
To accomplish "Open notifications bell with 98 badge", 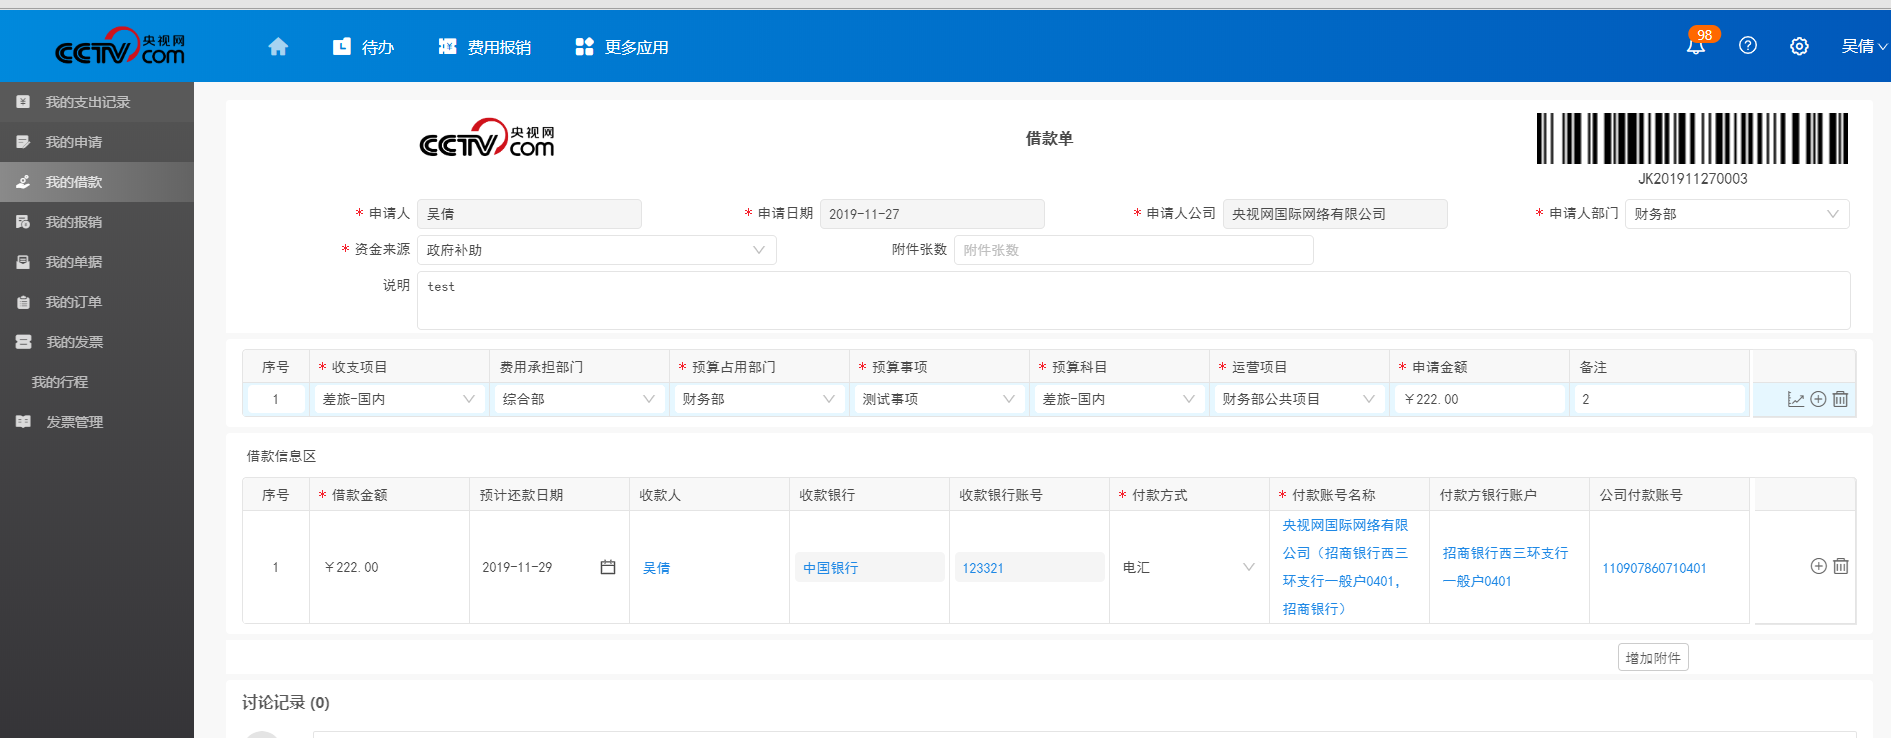I will point(1698,44).
